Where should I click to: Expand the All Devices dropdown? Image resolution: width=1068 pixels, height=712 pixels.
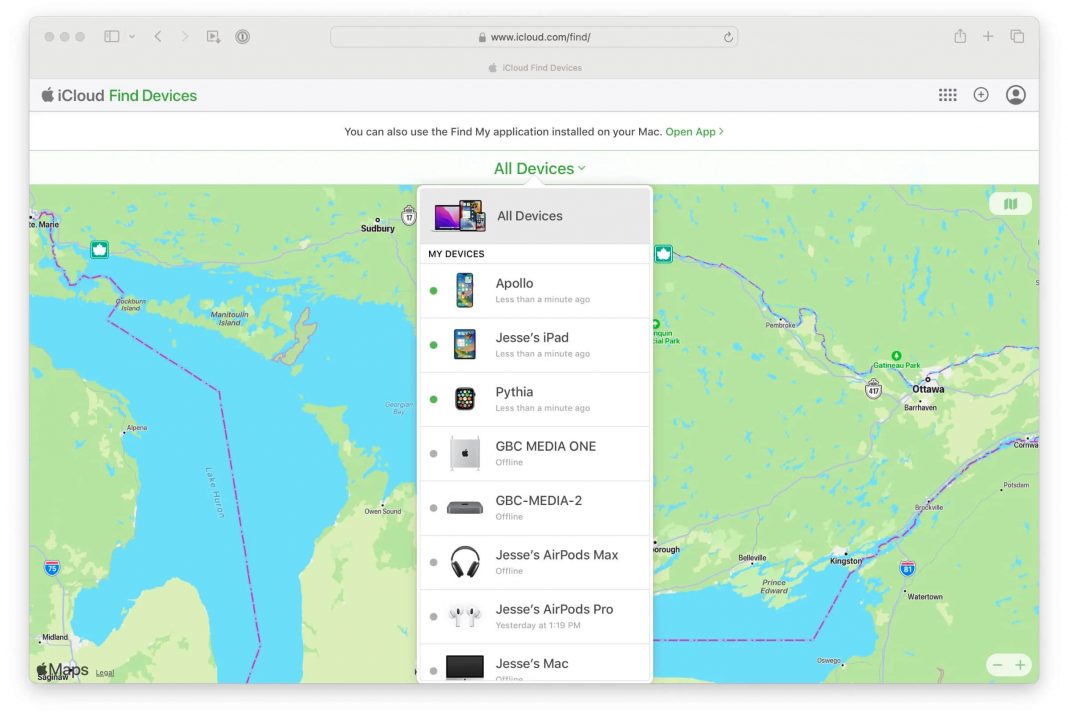point(539,169)
